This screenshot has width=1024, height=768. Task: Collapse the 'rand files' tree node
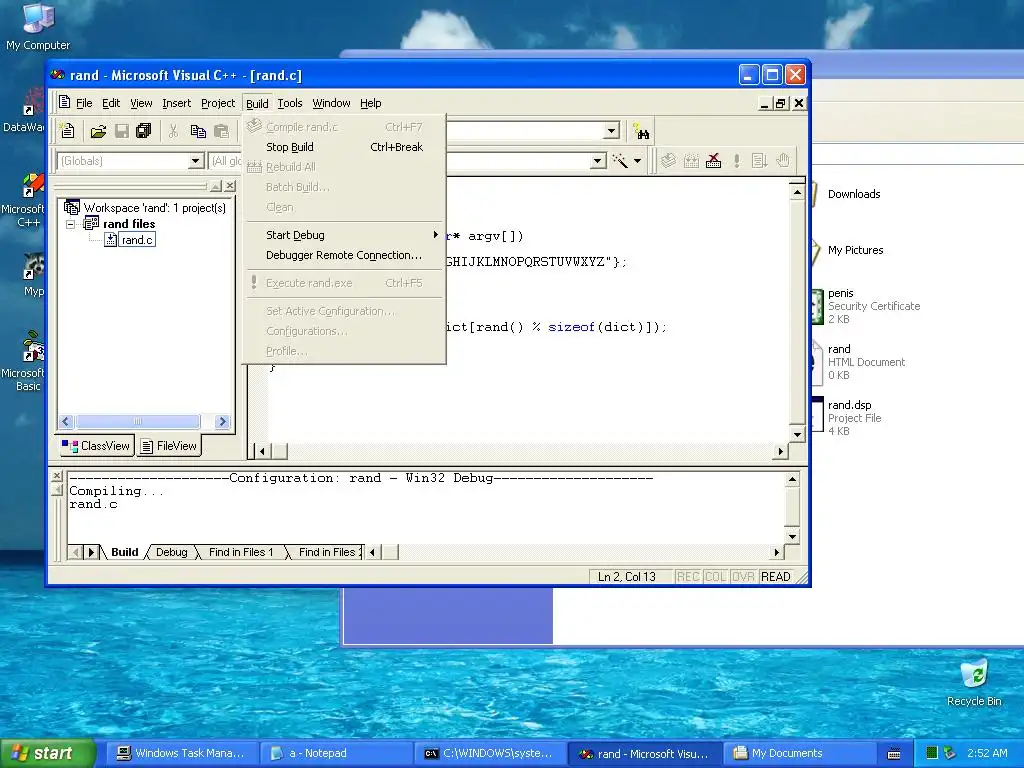click(71, 224)
